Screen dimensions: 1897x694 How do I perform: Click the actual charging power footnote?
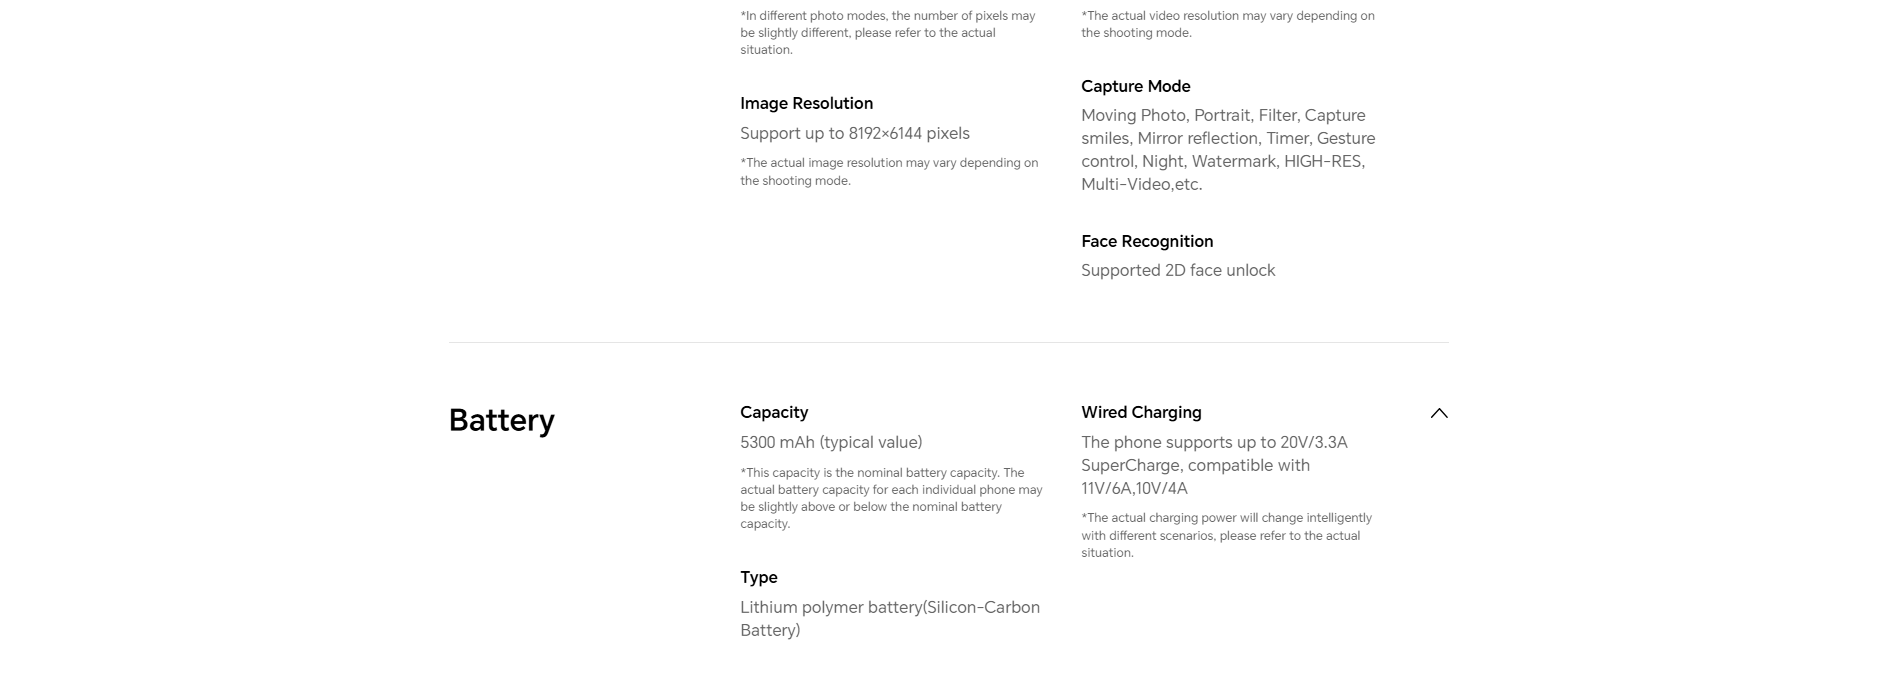pos(1226,535)
